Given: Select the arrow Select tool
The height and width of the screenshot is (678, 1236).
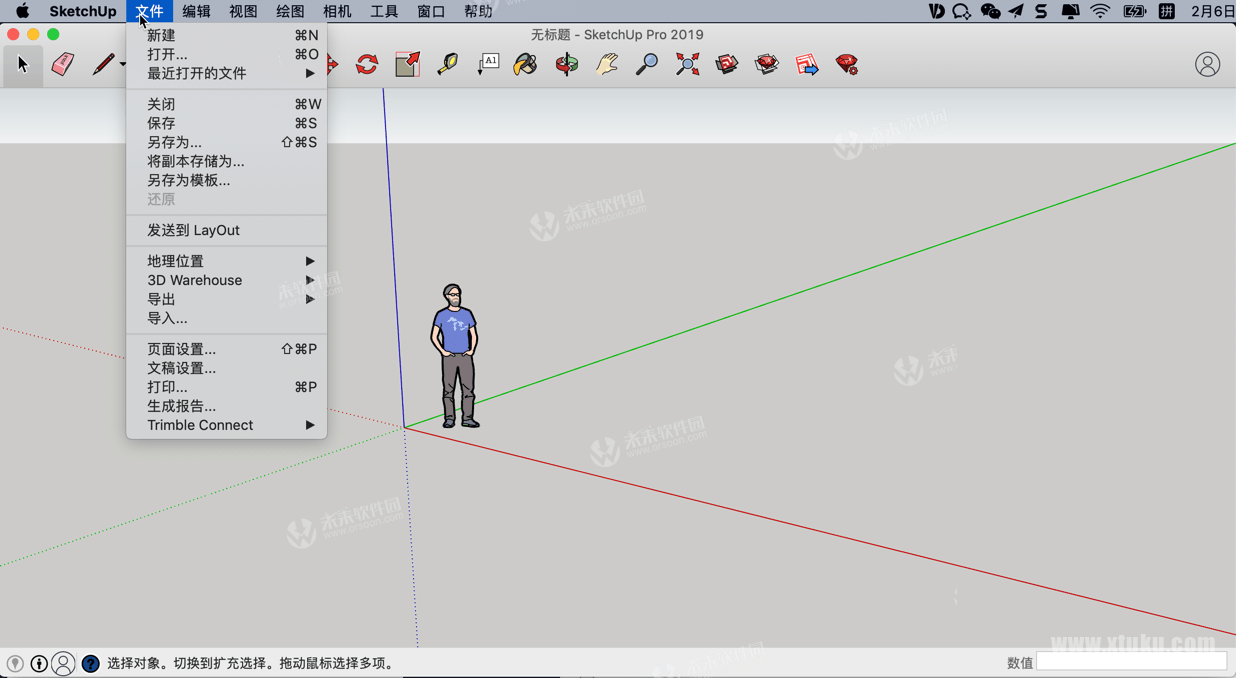Looking at the screenshot, I should [x=22, y=65].
